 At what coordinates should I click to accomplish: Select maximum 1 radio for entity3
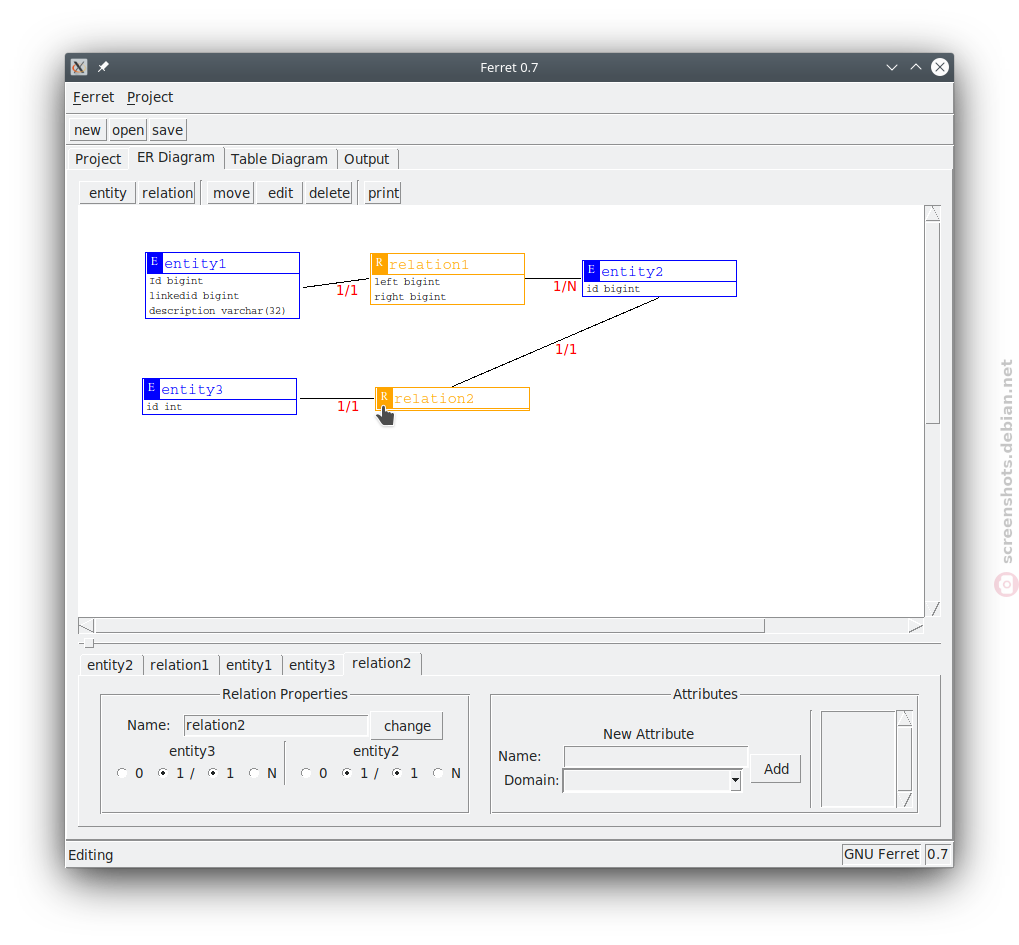(213, 773)
